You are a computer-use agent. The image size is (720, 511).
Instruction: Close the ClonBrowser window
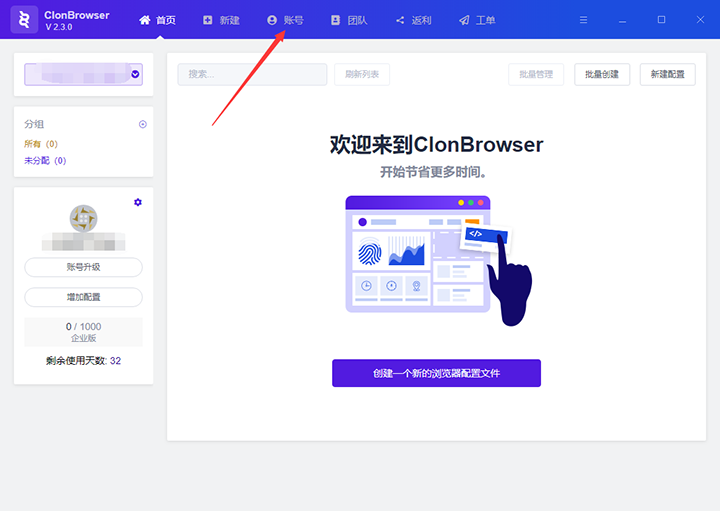[700, 19]
